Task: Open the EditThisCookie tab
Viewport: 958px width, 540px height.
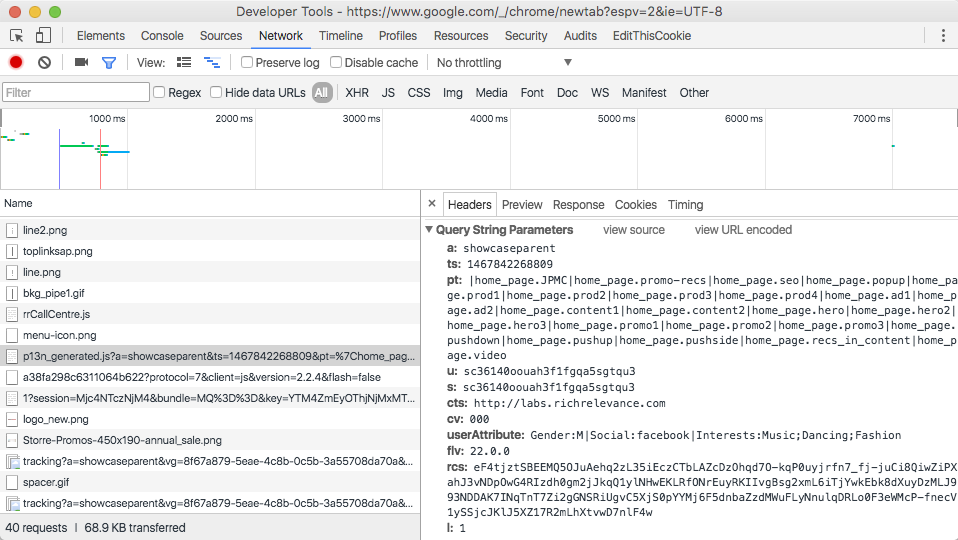Action: click(652, 36)
